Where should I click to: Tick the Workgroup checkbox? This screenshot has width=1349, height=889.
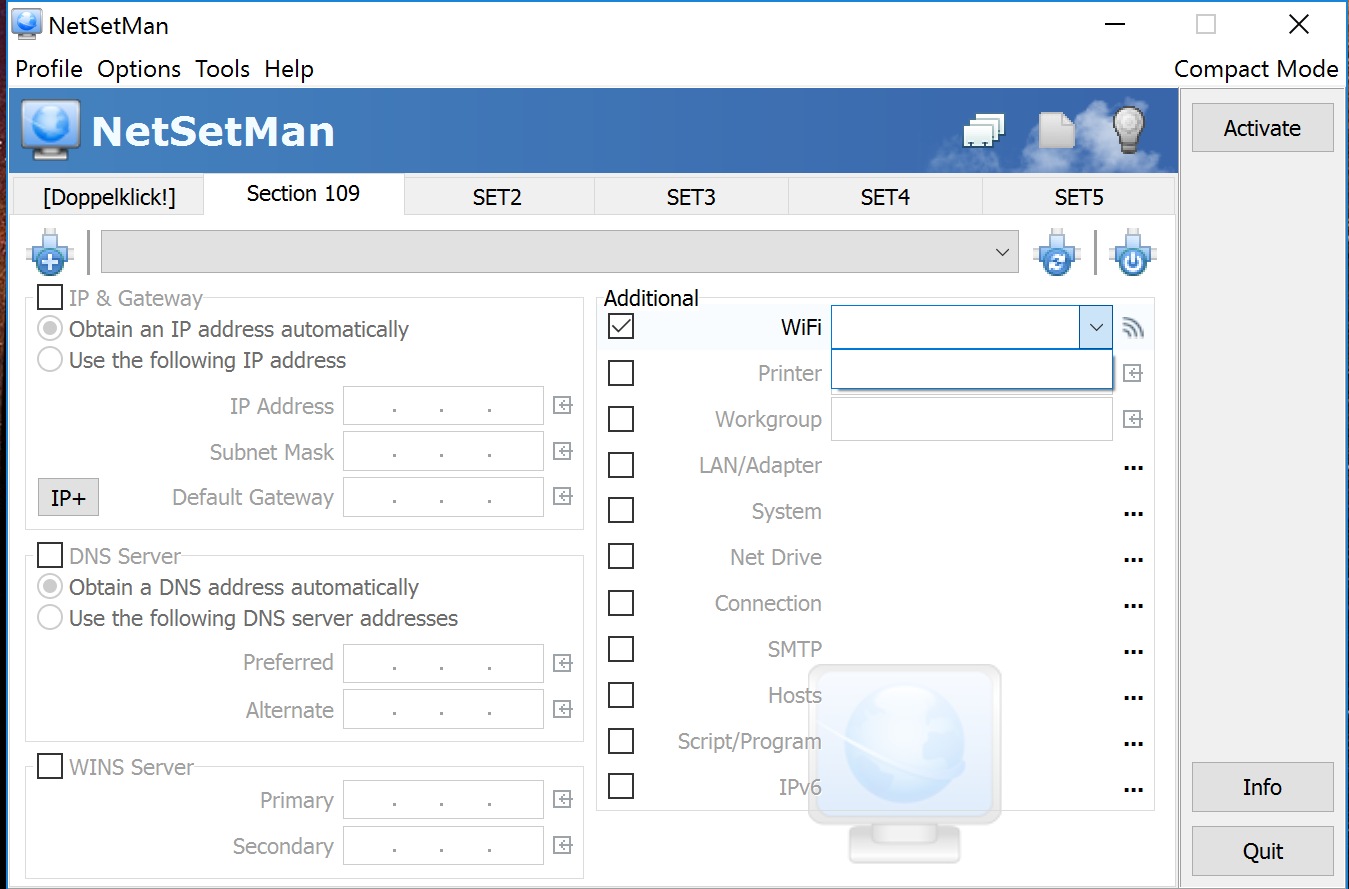tap(621, 419)
